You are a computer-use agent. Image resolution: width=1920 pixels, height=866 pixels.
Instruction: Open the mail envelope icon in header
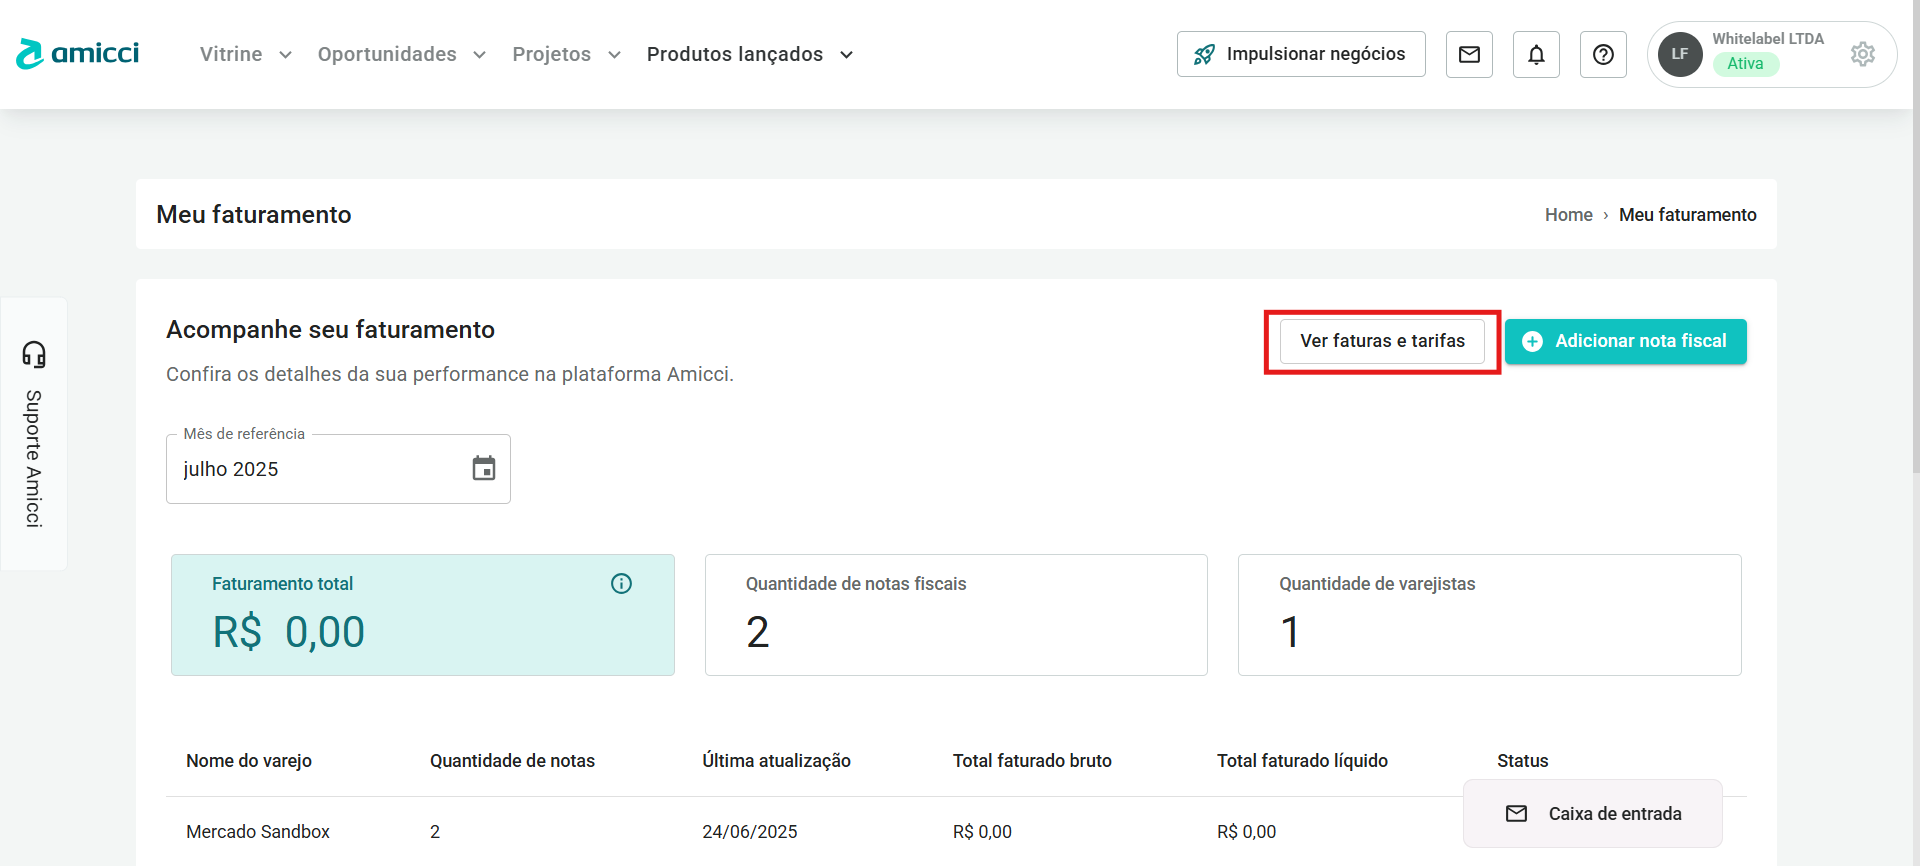1469,54
